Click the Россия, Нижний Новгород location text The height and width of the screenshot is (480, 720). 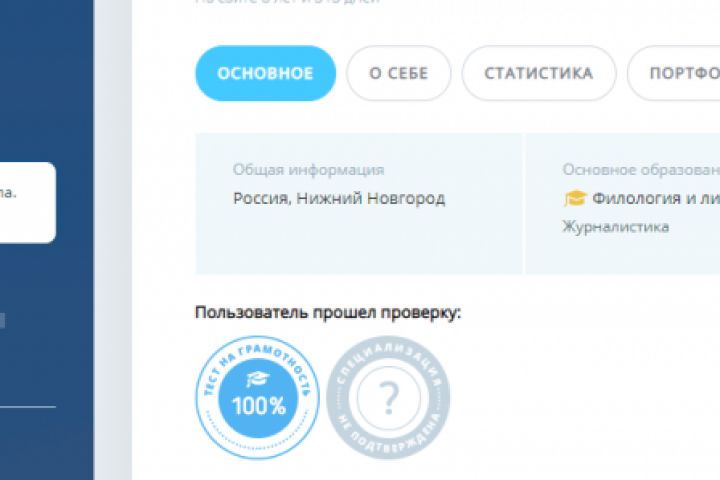pyautogui.click(x=339, y=198)
